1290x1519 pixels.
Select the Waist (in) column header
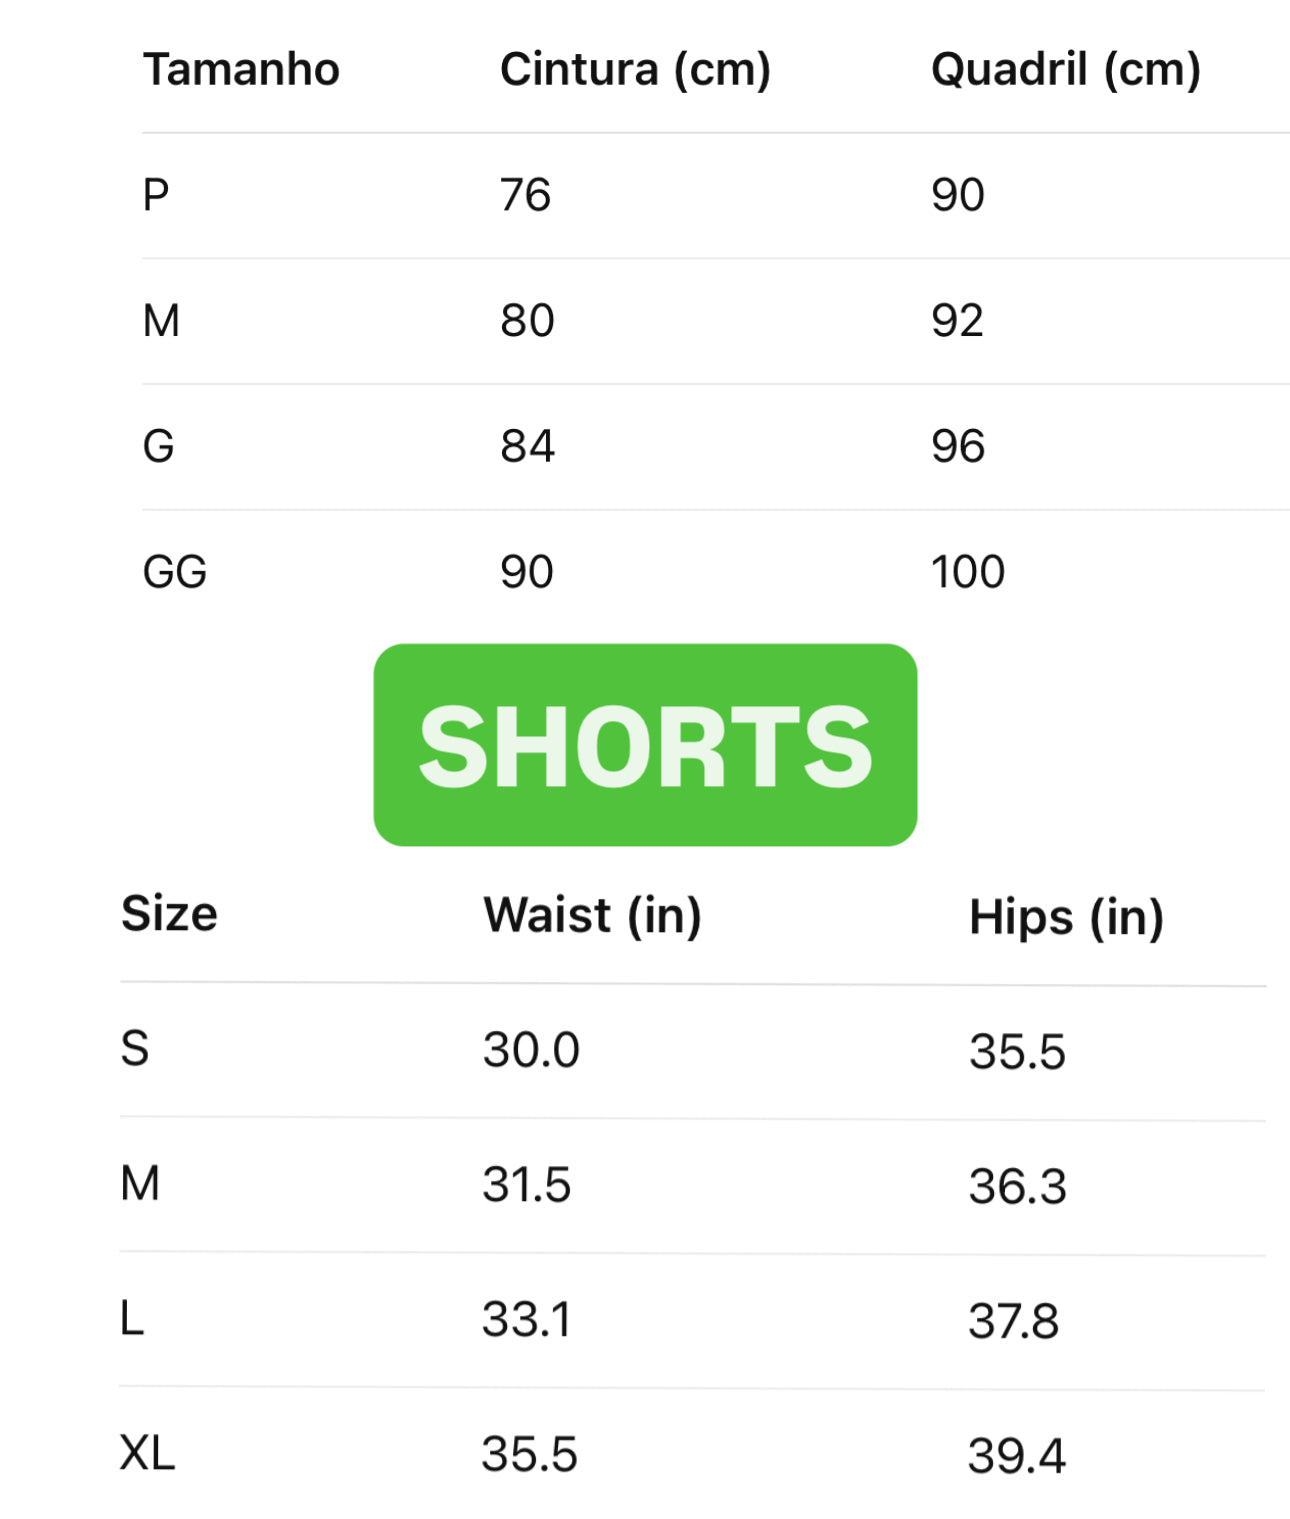(592, 915)
